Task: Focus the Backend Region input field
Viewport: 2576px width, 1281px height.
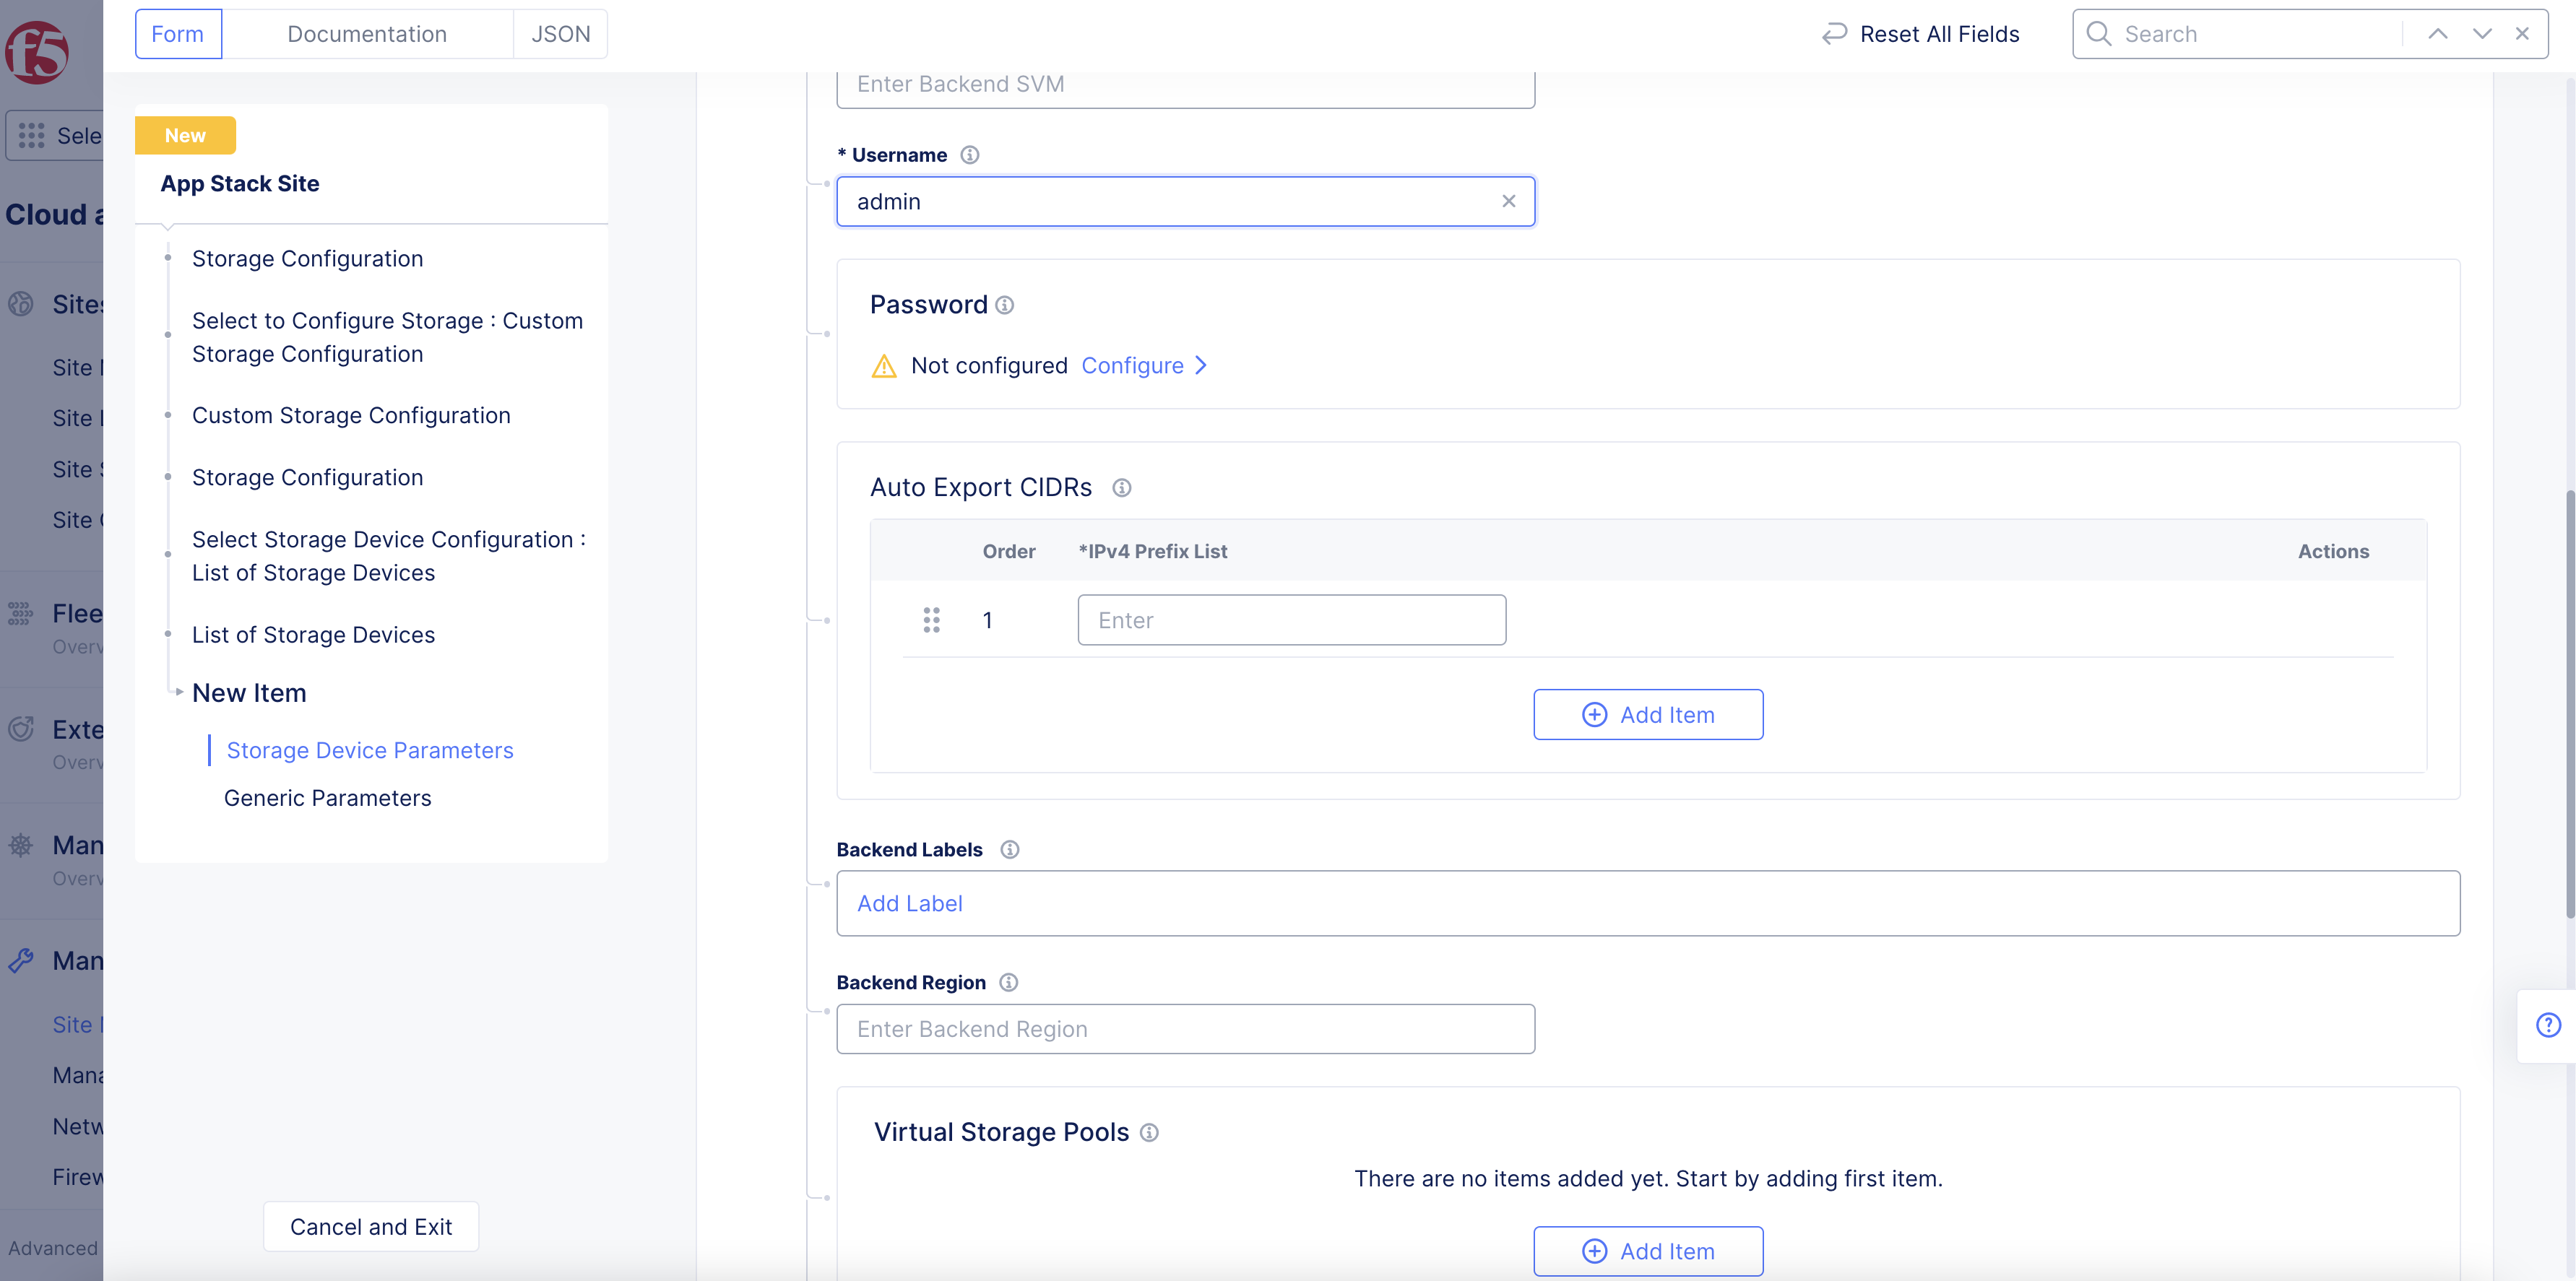Action: (1186, 1029)
